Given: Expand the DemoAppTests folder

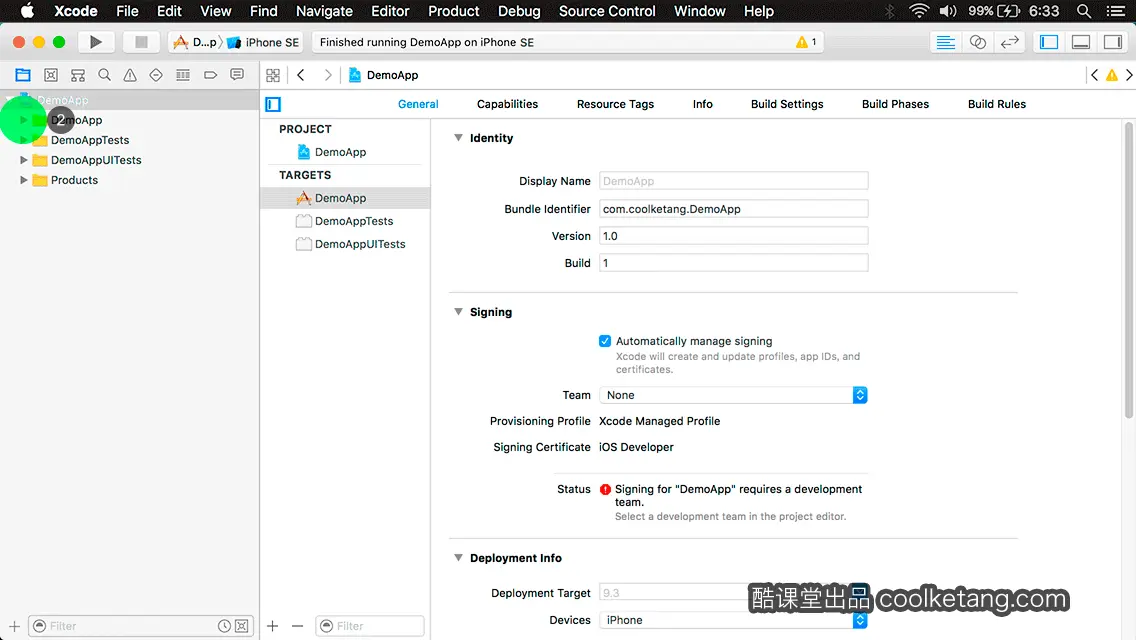Looking at the screenshot, I should pyautogui.click(x=23, y=140).
